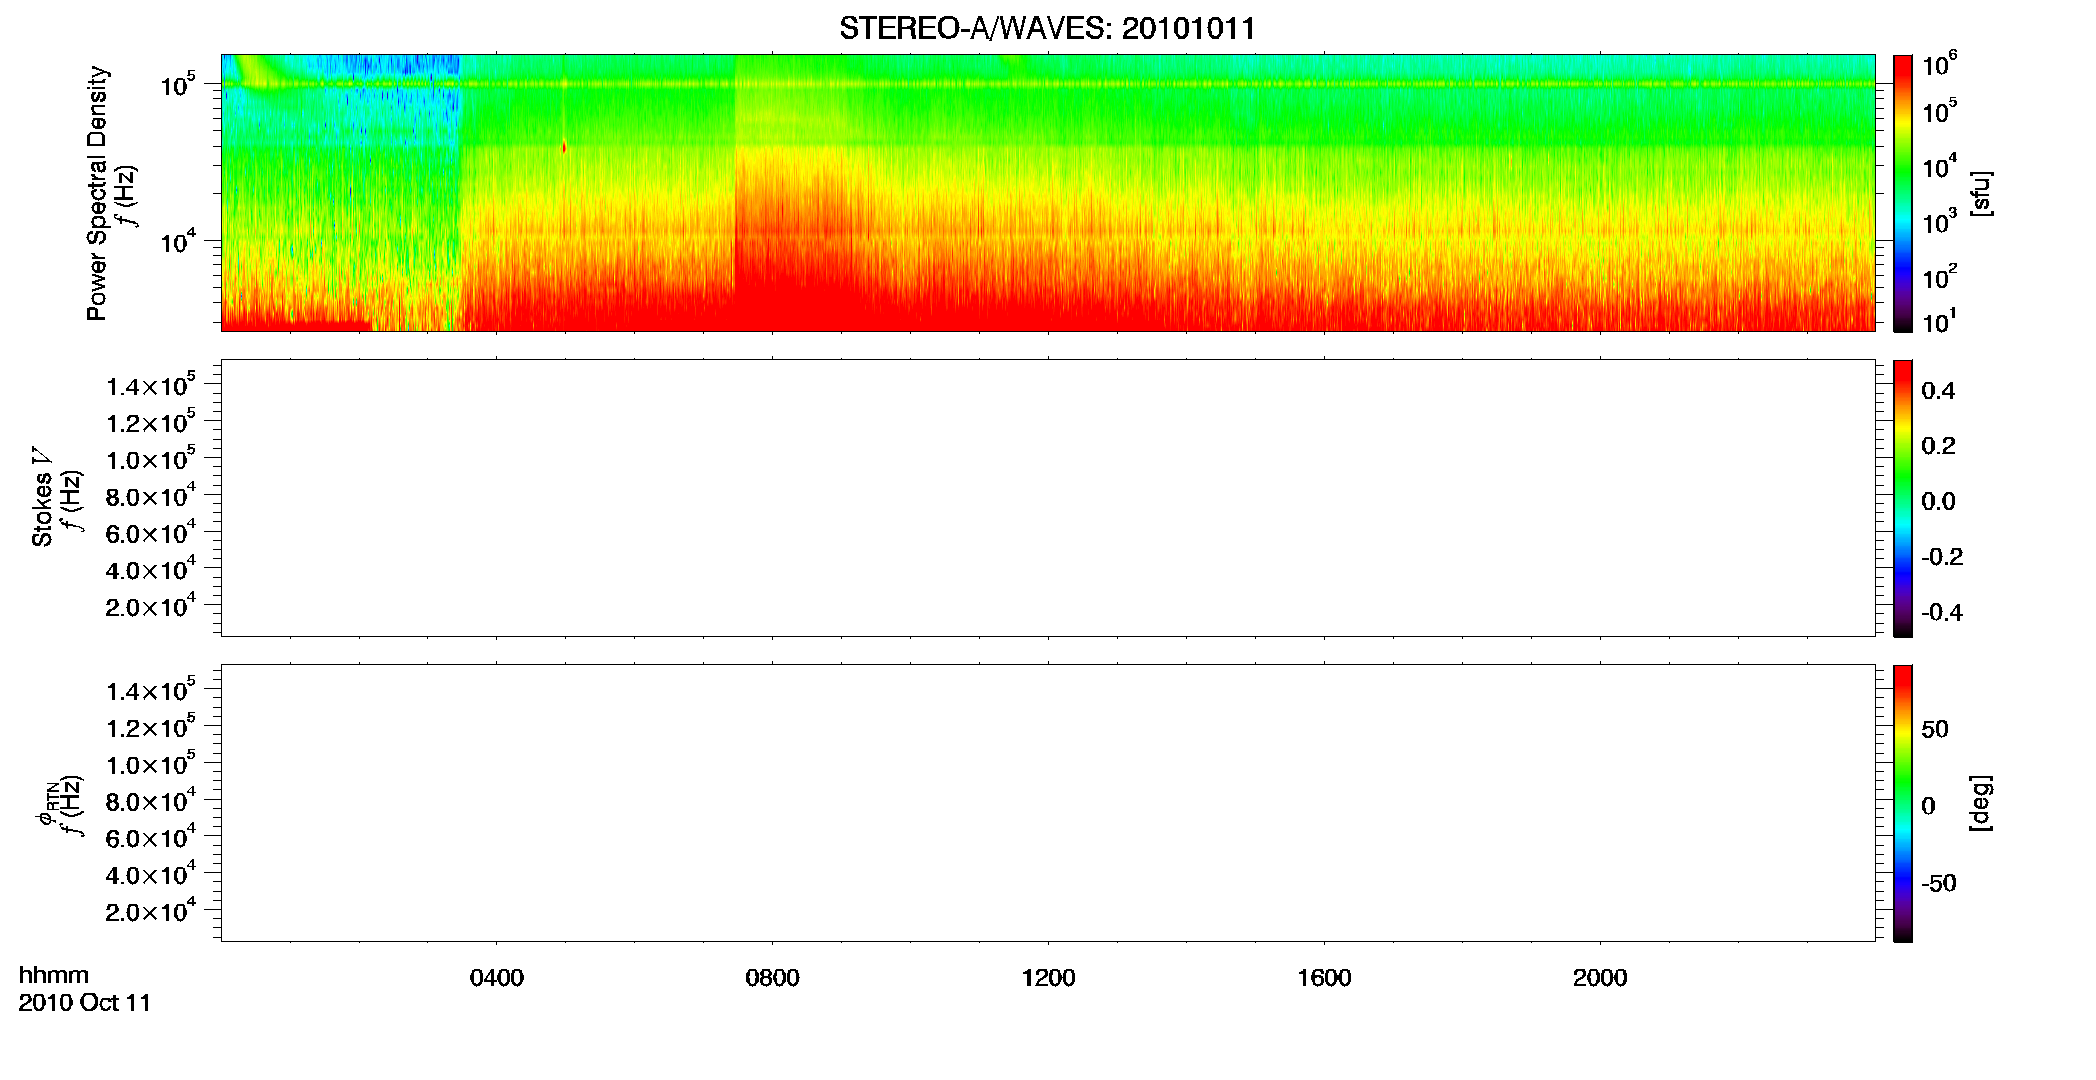
Task: Click the 50 tick on phi color bar
Action: point(1935,729)
